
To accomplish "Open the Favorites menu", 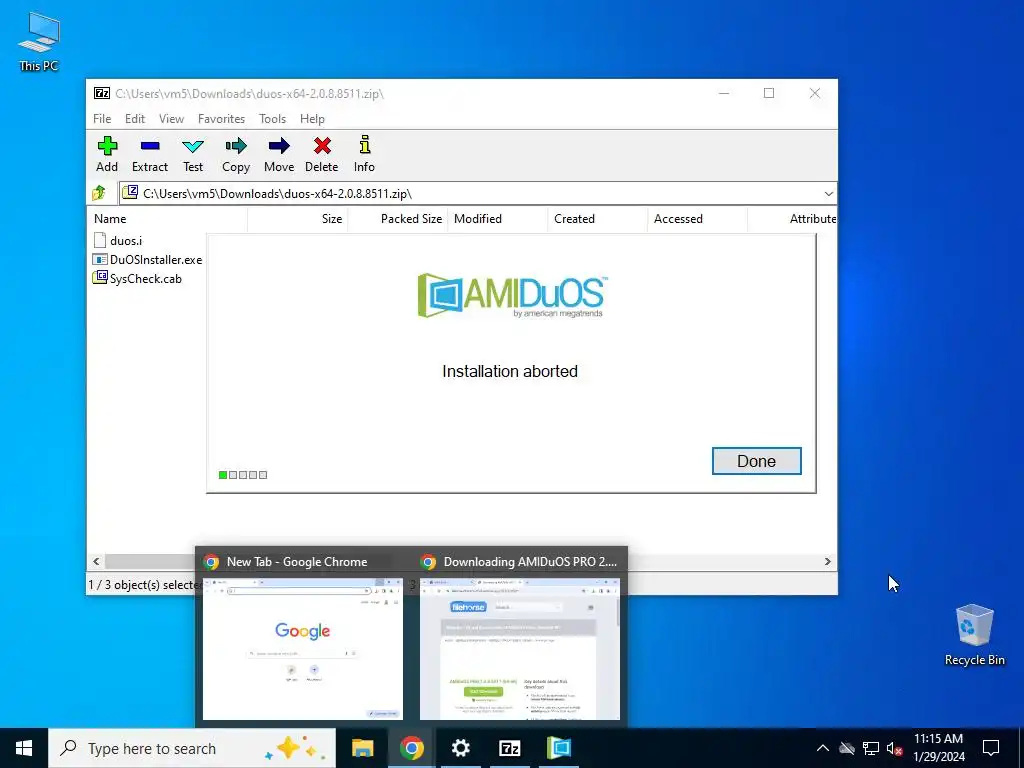I will click(221, 119).
